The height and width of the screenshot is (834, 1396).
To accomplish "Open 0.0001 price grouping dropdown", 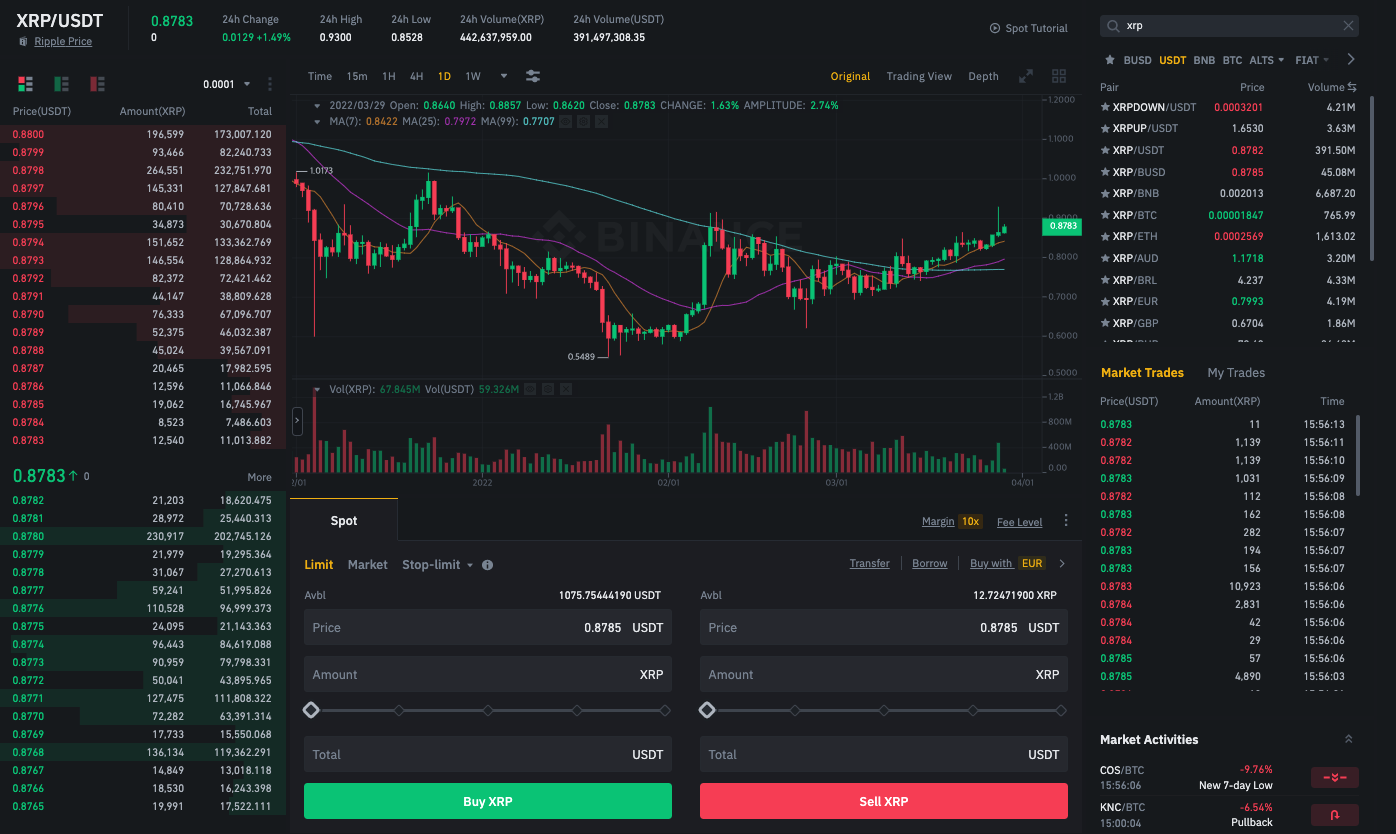I will coord(227,84).
